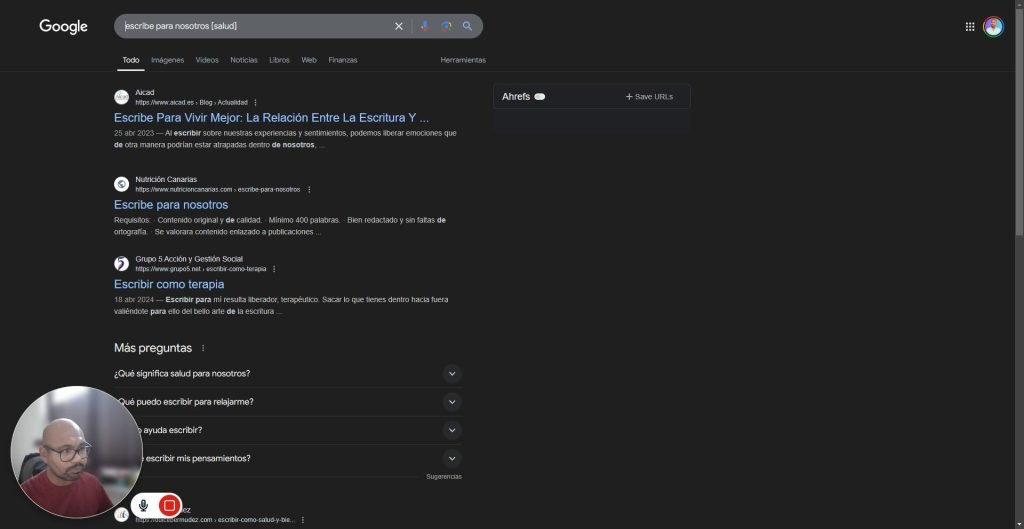
Task: Open the 'Escribir como terapia' result link
Action: coord(169,285)
